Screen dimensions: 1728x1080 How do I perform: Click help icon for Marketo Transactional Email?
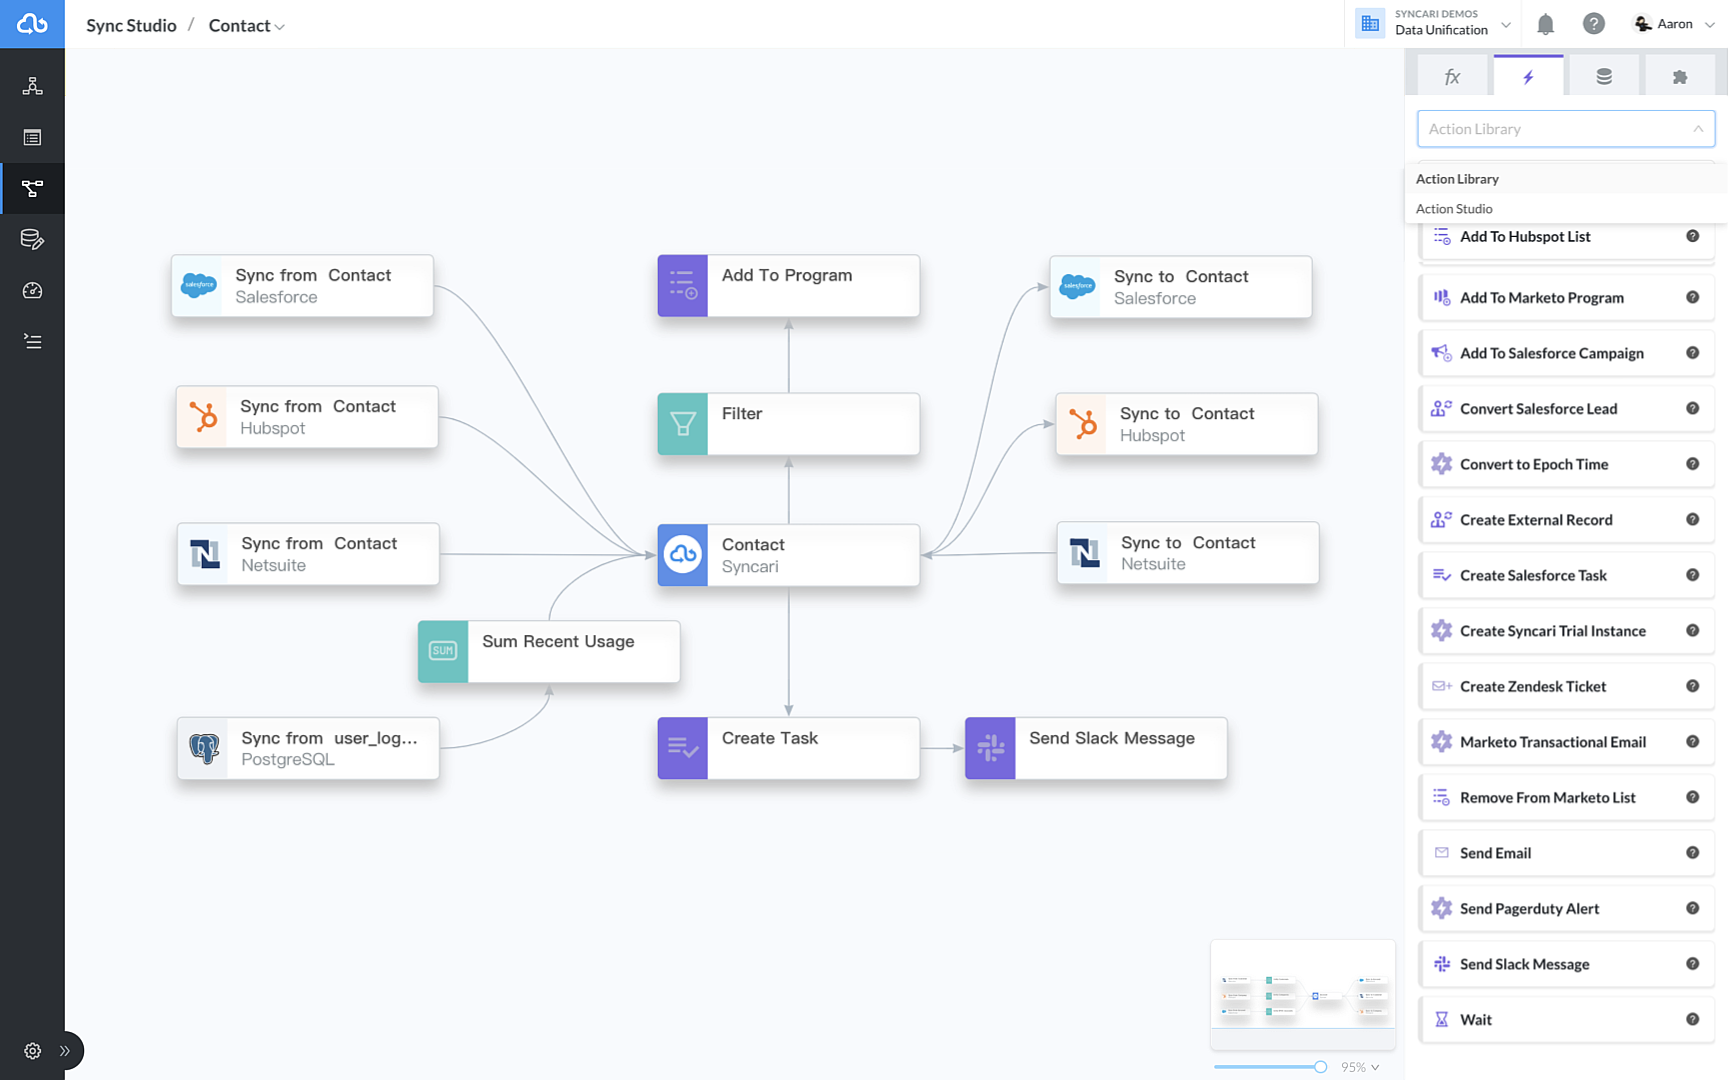click(1692, 741)
